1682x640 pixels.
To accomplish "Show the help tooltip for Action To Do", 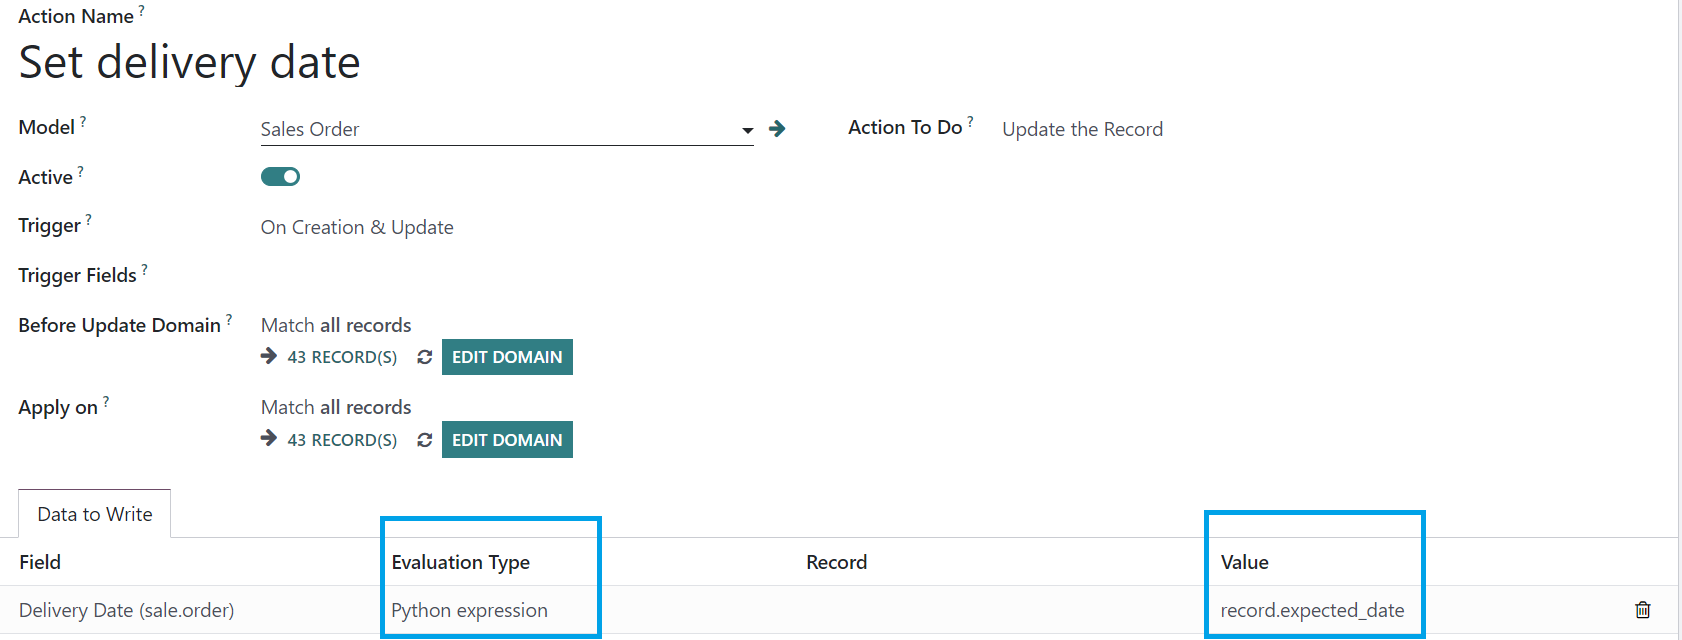I will click(970, 121).
